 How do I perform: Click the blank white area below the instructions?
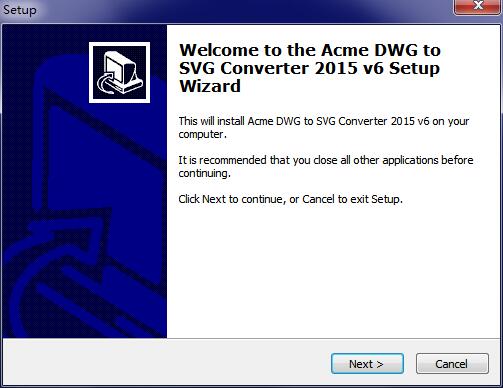tap(333, 272)
